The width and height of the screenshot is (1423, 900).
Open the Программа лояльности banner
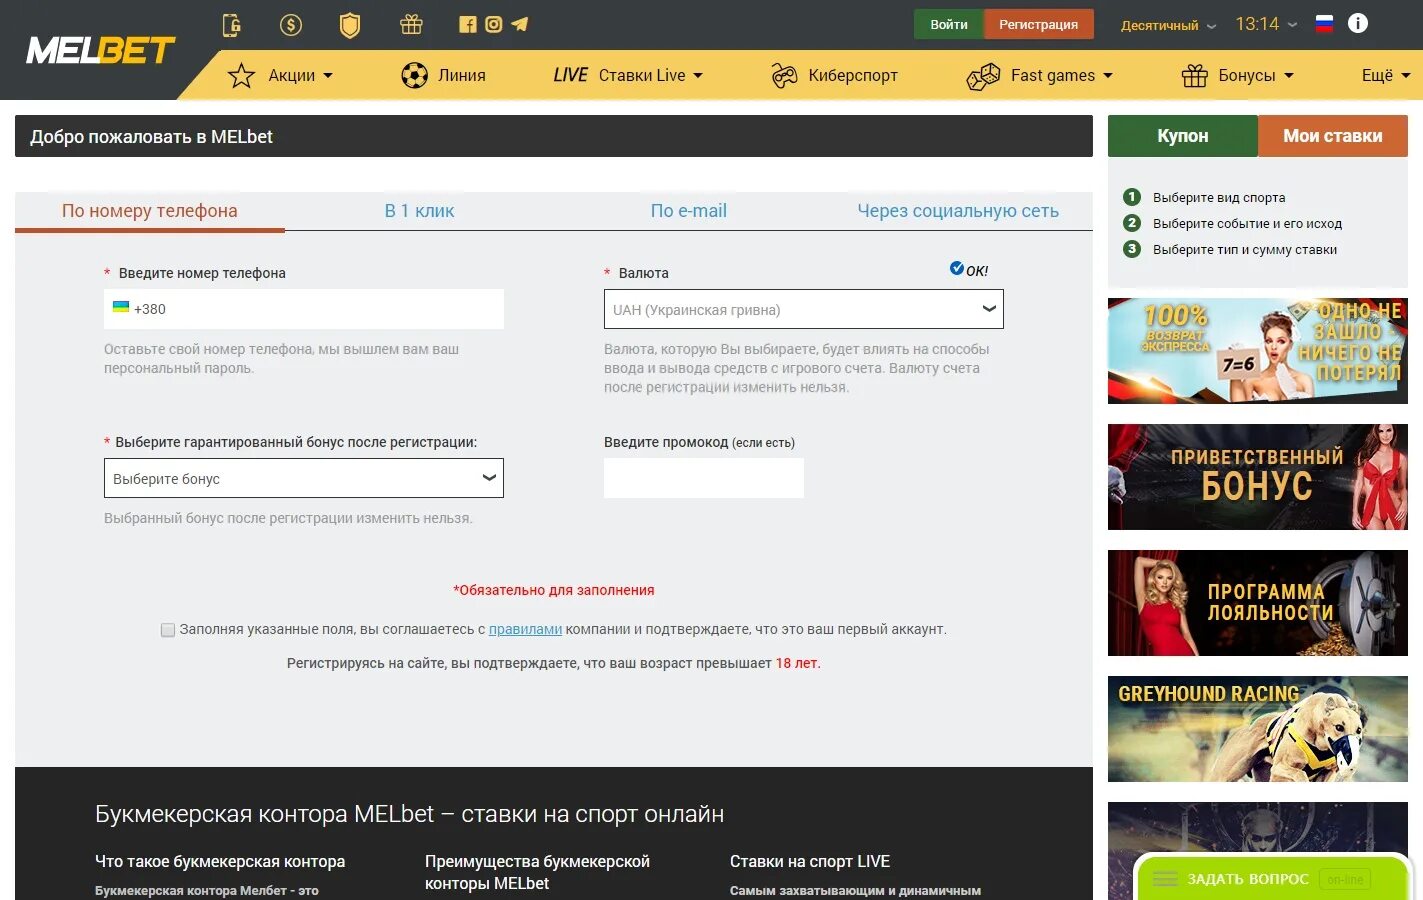1258,603
